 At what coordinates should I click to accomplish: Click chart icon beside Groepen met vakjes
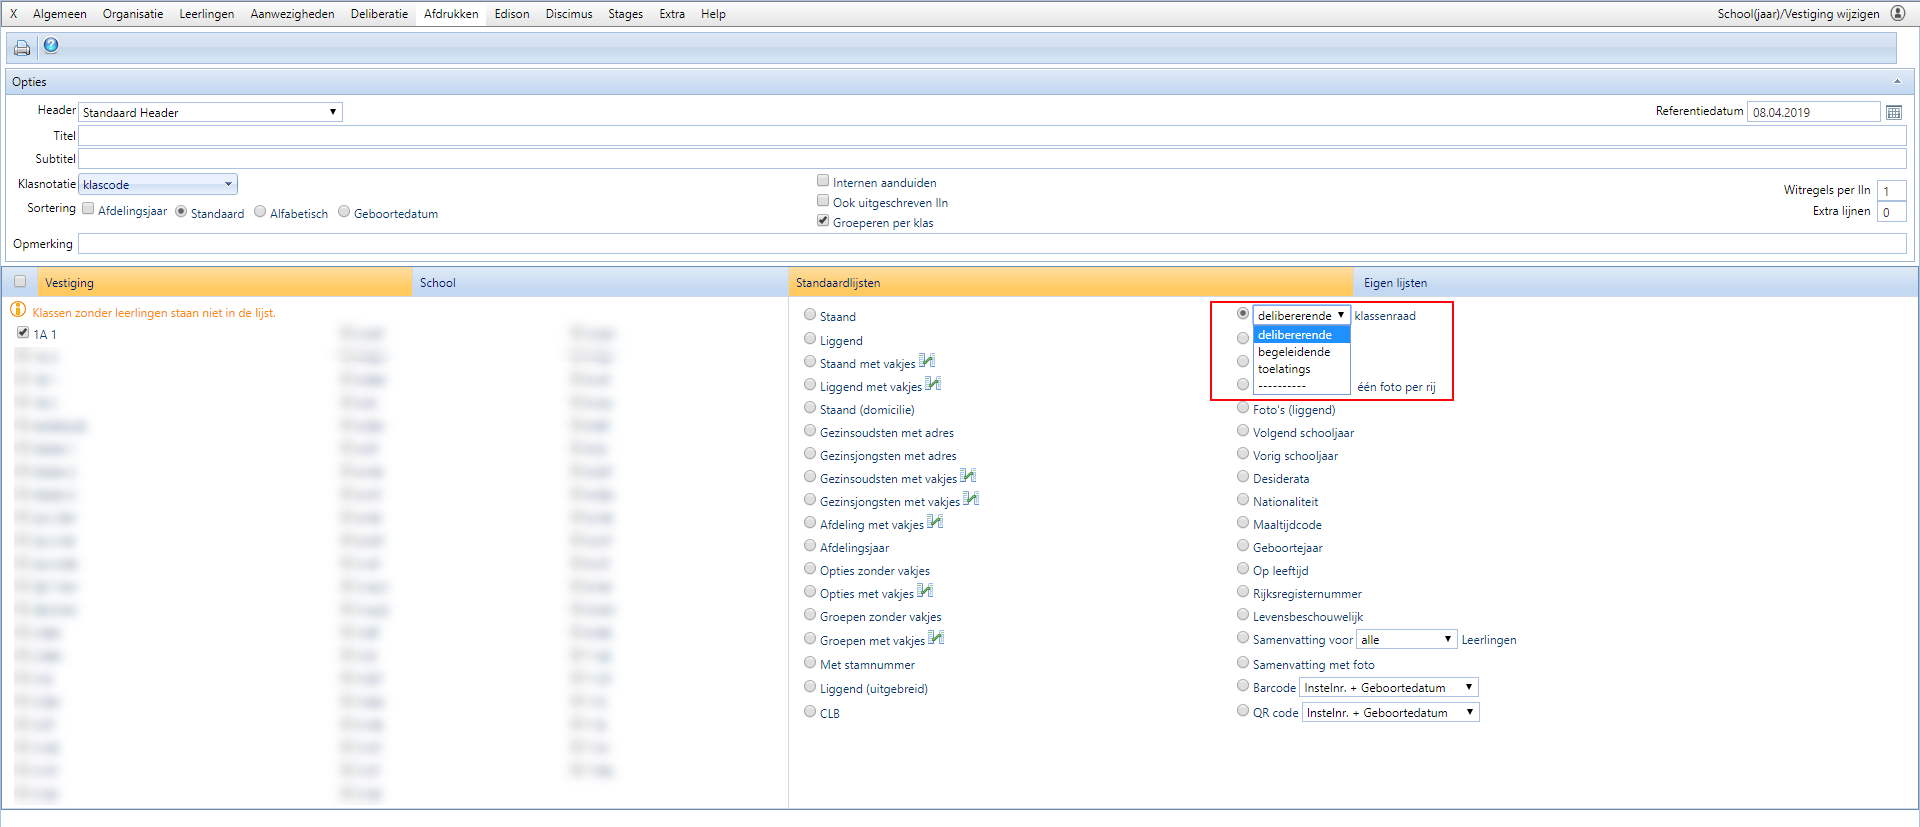pyautogui.click(x=936, y=639)
